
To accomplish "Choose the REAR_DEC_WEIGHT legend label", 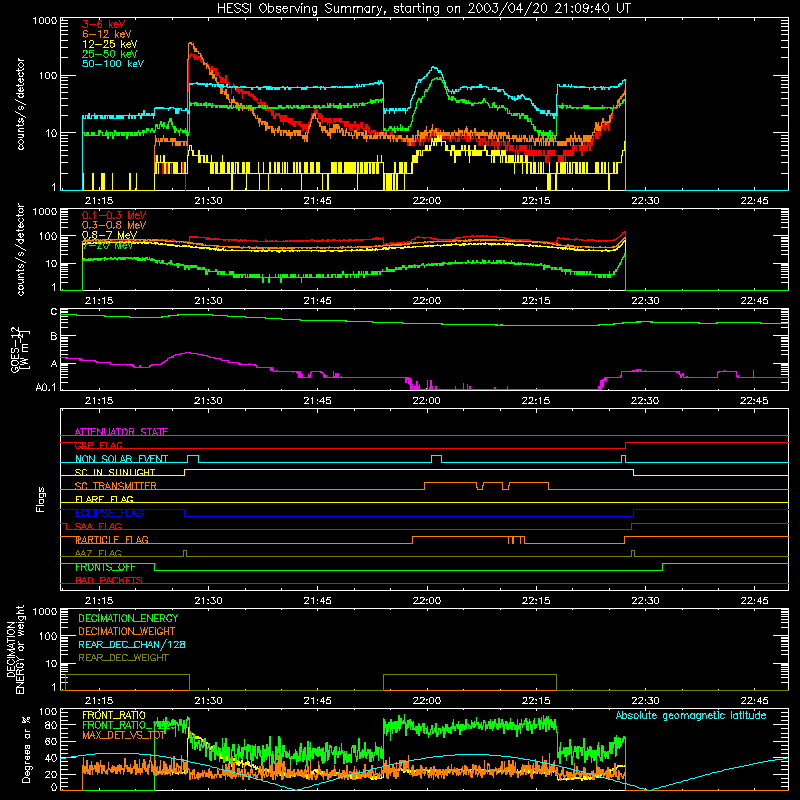I will tap(123, 658).
